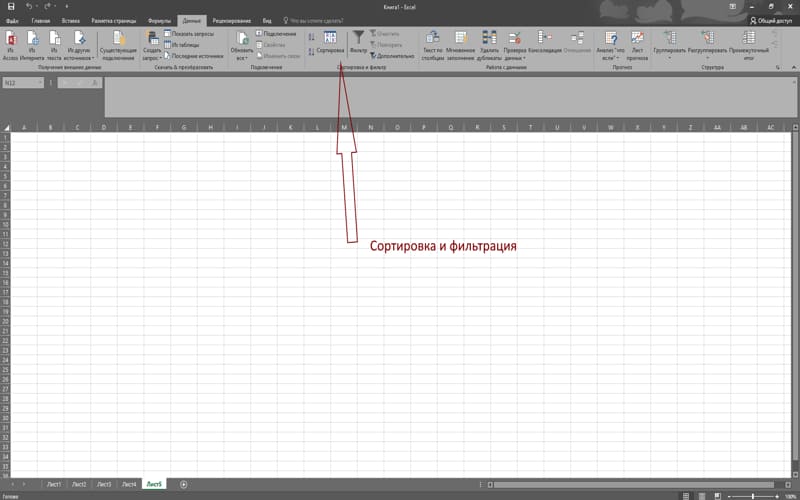800x500 pixels.
Task: Collapse the ribbon with the chevron
Action: pyautogui.click(x=793, y=67)
